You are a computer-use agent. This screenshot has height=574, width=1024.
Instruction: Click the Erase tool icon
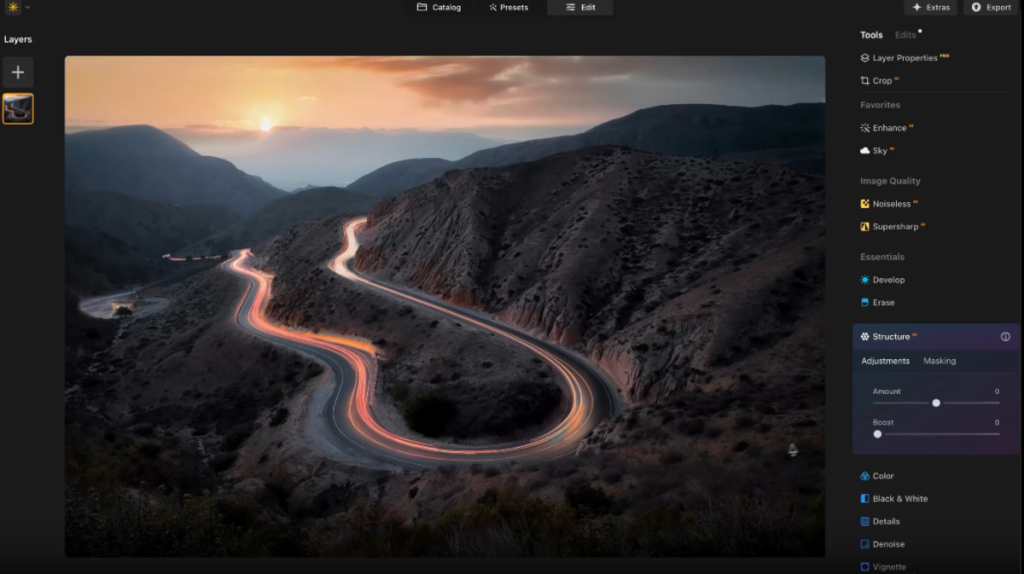click(865, 302)
